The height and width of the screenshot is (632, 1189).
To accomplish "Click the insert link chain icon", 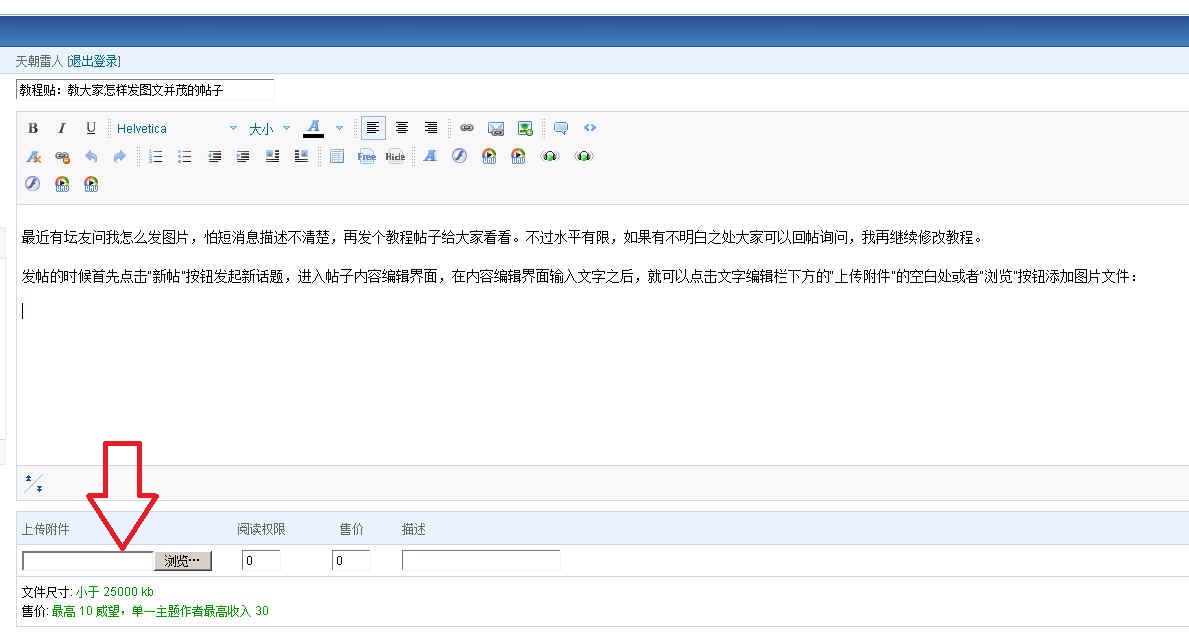I will [467, 128].
